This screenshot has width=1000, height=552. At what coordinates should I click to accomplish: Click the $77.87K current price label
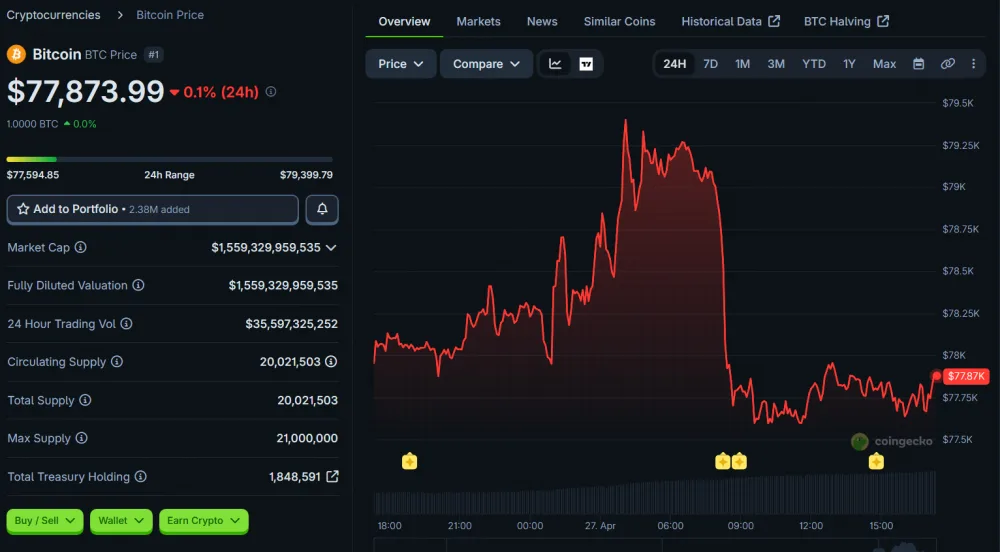coord(966,376)
